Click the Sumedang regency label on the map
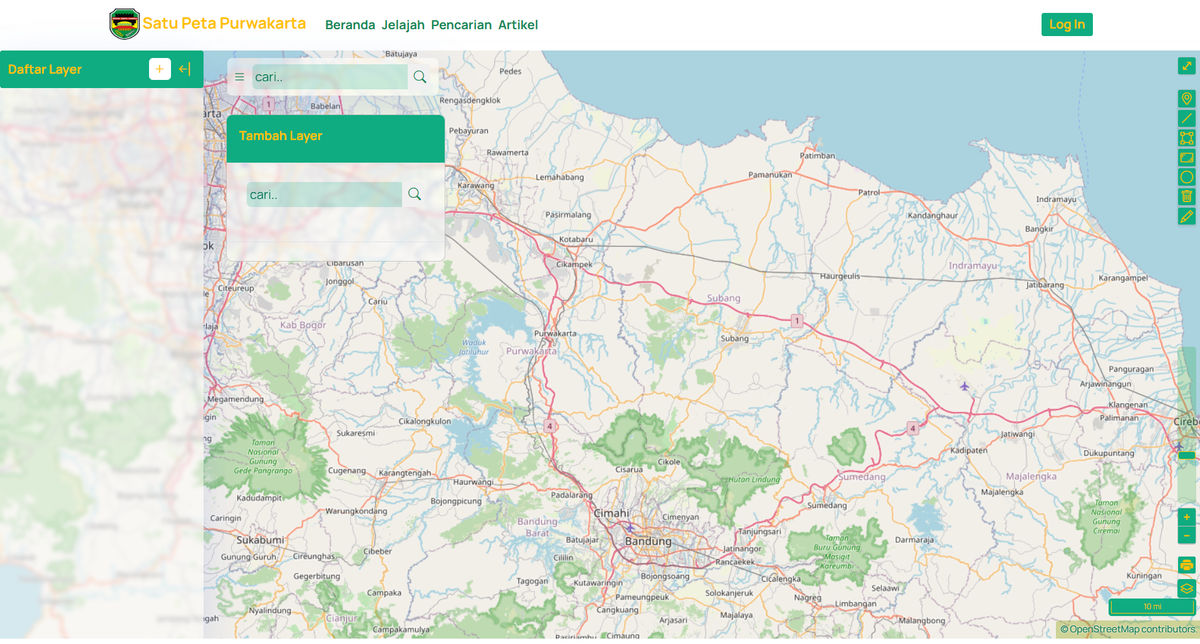This screenshot has height=644, width=1200. click(x=862, y=477)
